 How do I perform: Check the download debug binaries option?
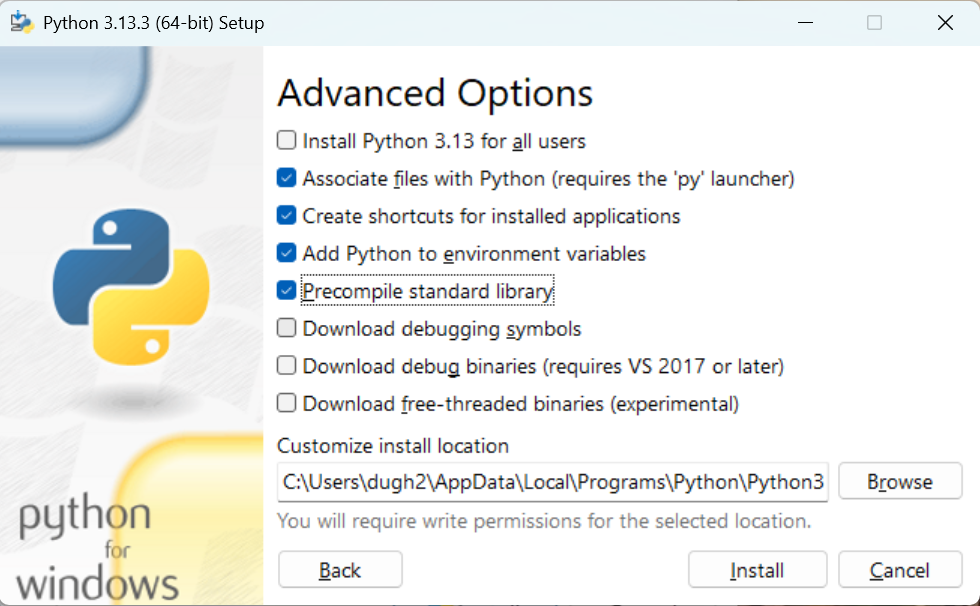[286, 365]
